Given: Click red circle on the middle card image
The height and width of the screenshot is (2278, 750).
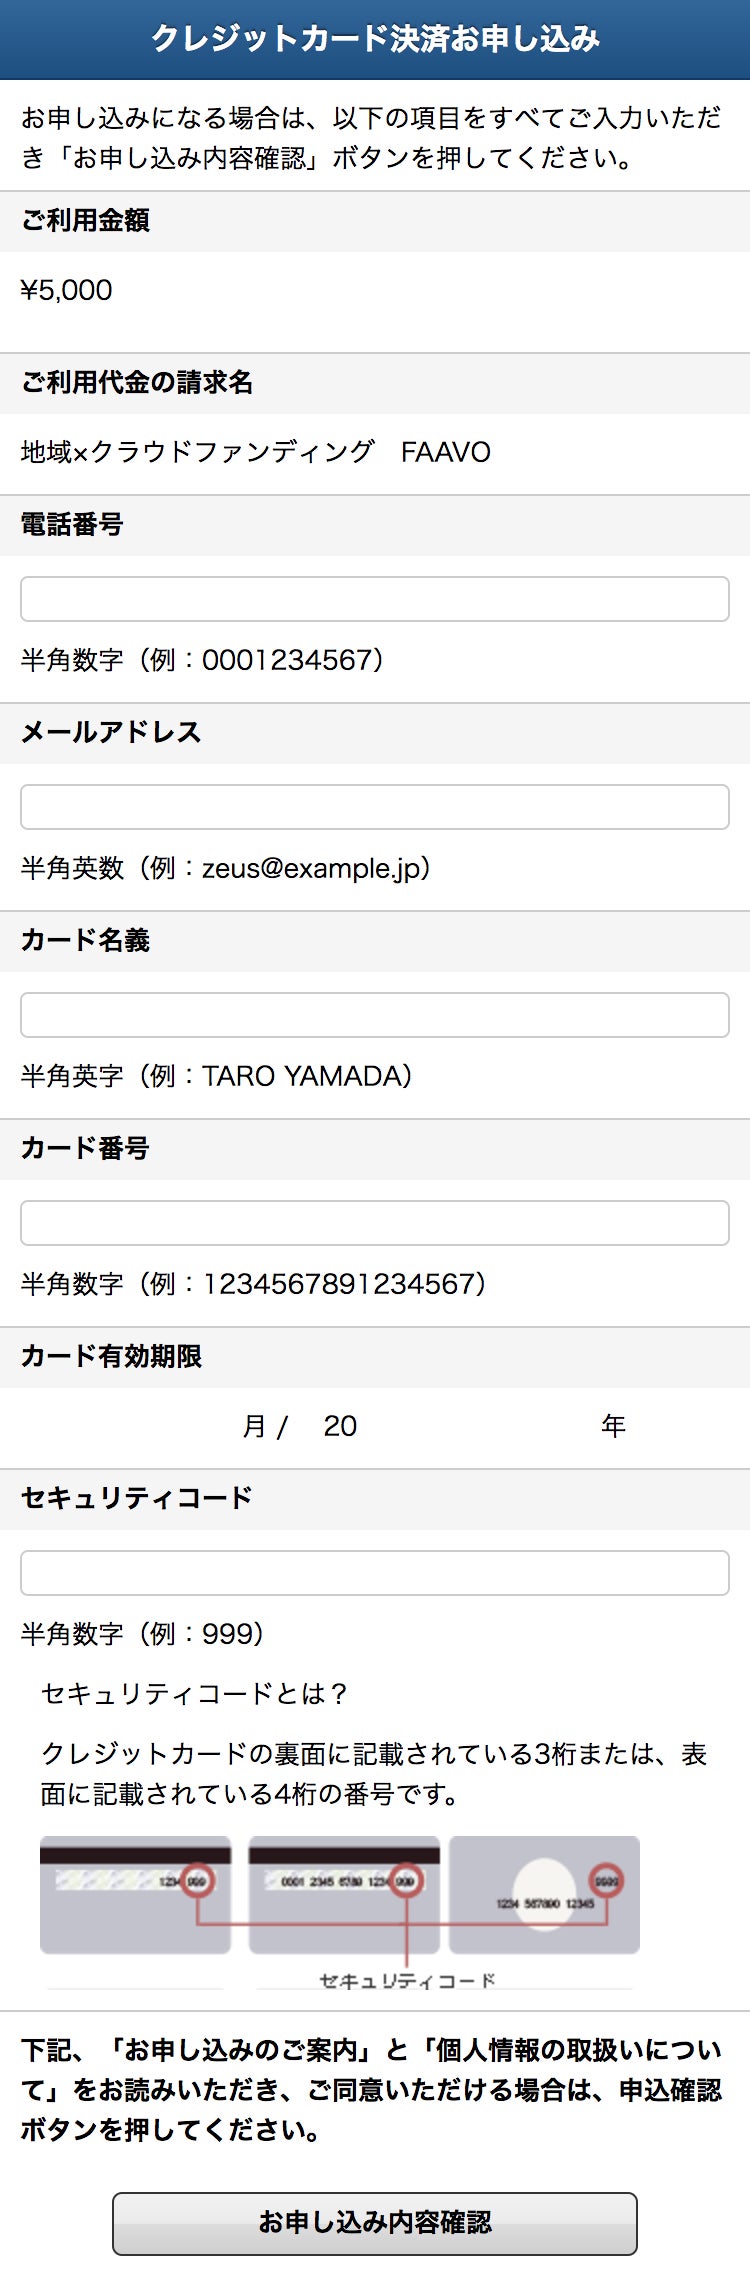Looking at the screenshot, I should click(x=406, y=1880).
